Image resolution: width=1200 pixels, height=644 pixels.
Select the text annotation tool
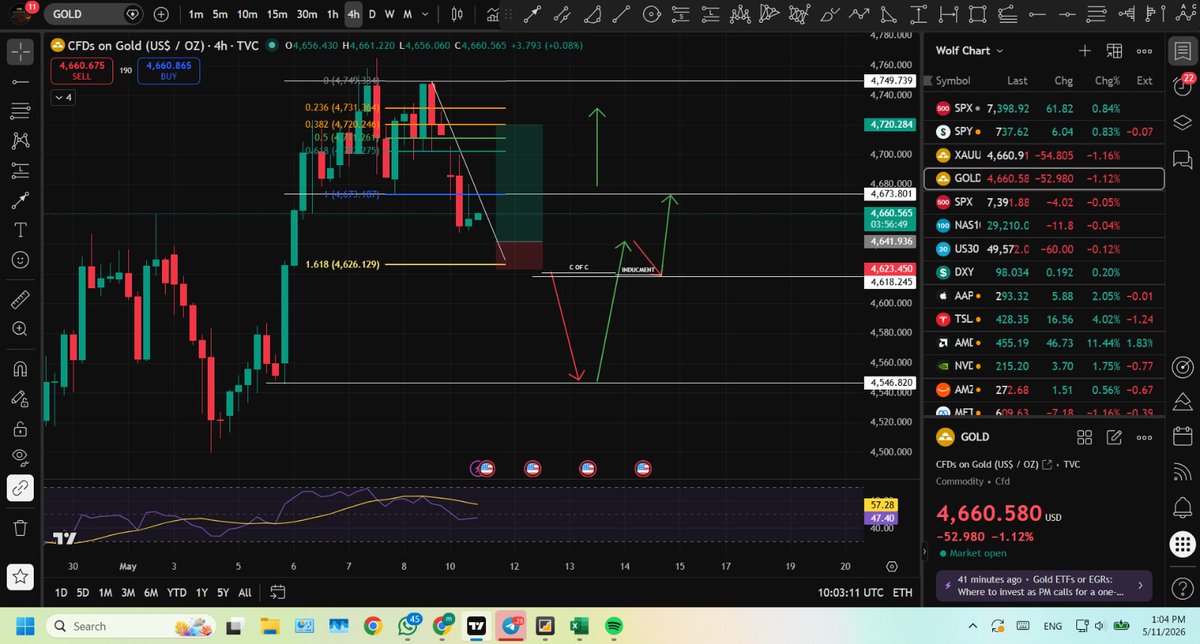click(20, 229)
